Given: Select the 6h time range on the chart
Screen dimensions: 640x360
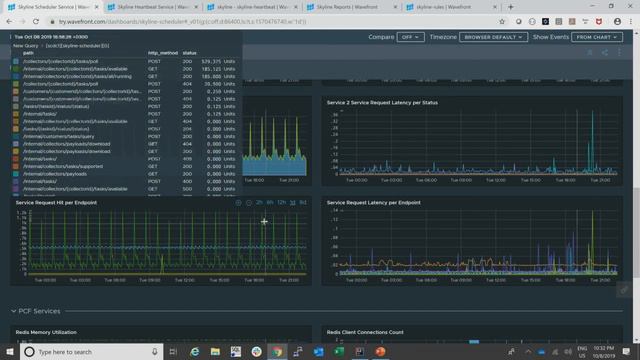Looking at the screenshot, I should click(270, 202).
